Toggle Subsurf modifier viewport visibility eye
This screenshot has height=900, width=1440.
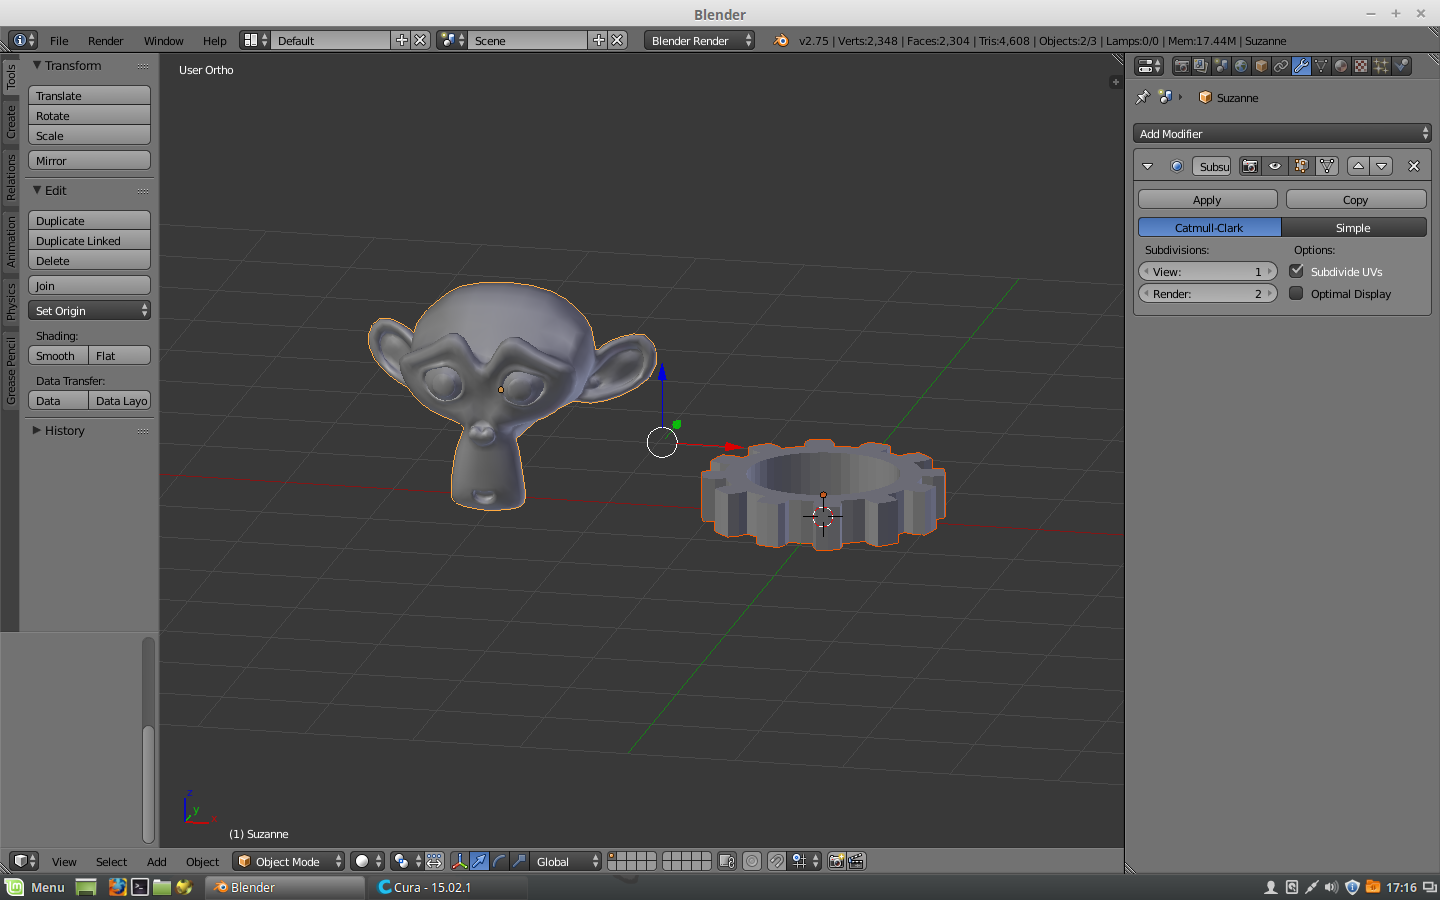coord(1275,166)
